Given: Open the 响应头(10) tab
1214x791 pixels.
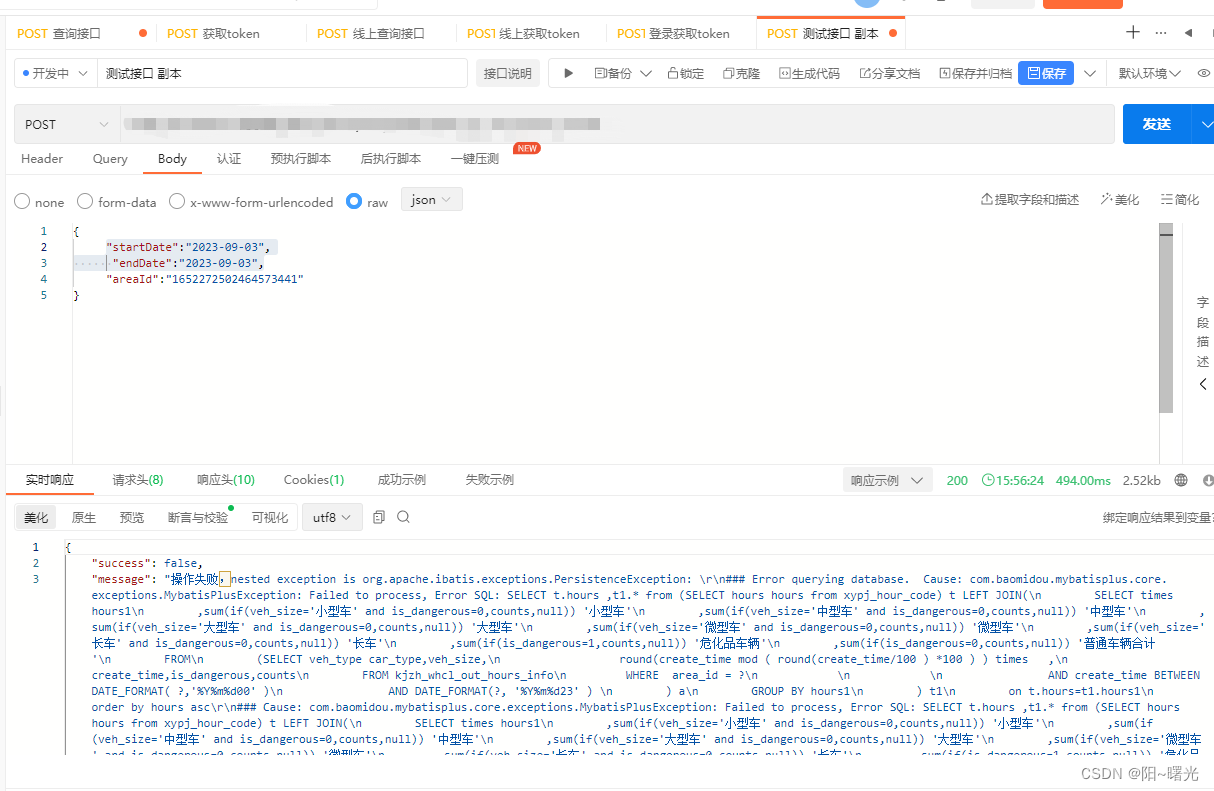Looking at the screenshot, I should (x=225, y=479).
